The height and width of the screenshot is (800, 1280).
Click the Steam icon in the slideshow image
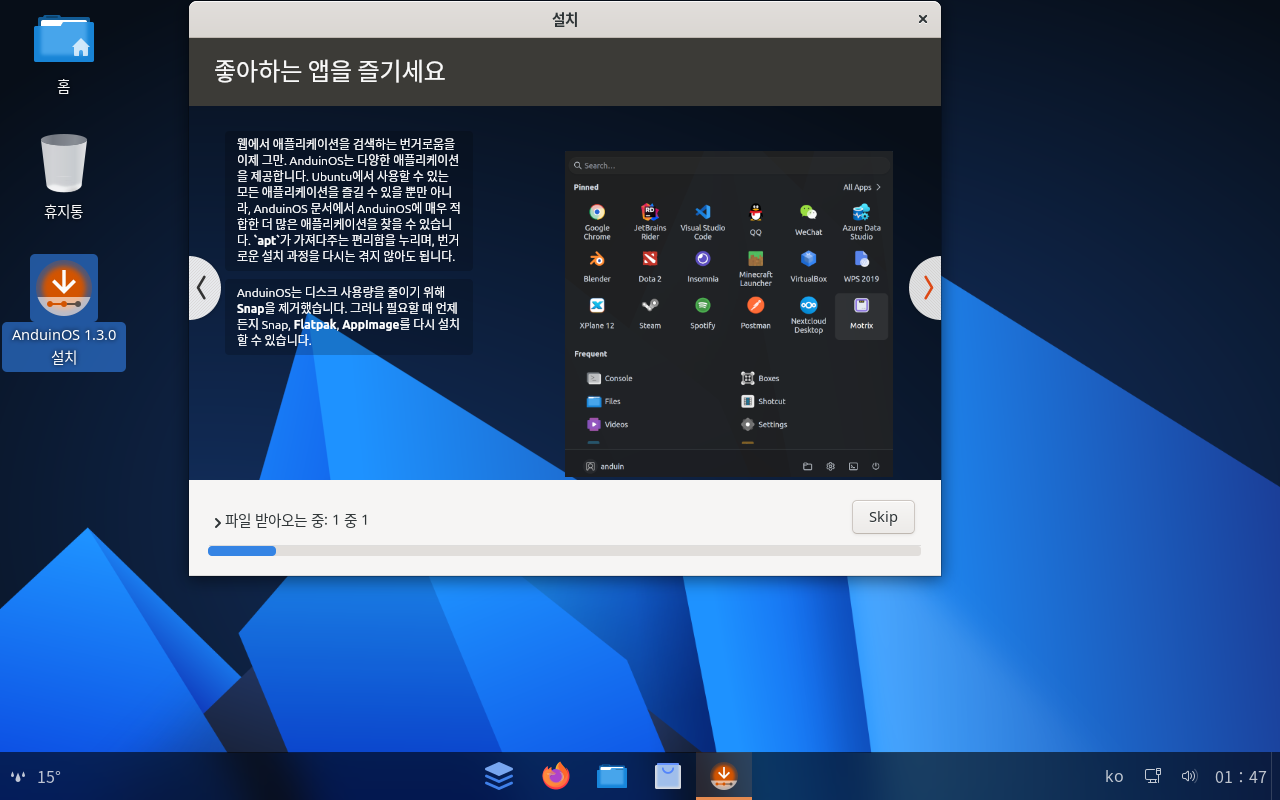[650, 305]
